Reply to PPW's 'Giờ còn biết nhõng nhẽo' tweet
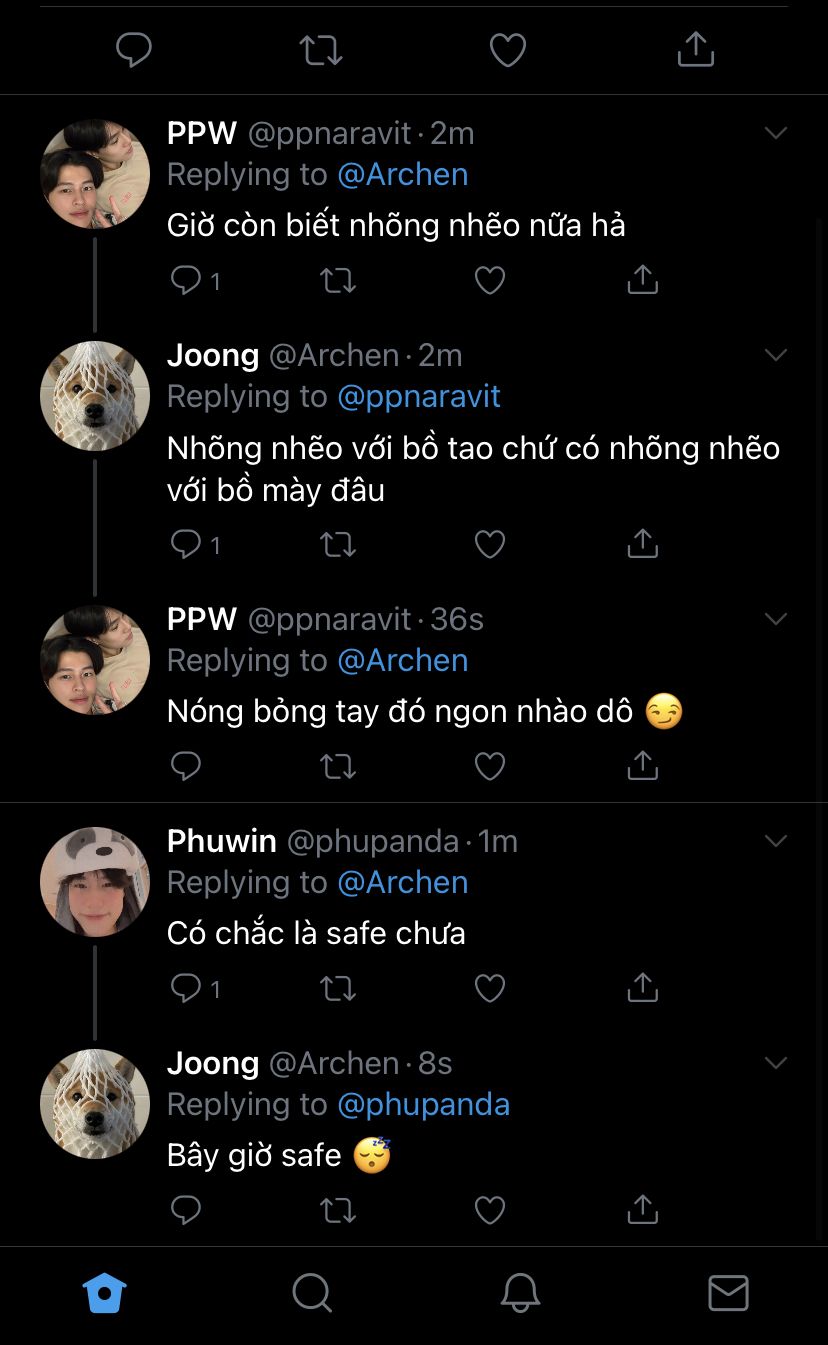 [x=186, y=280]
